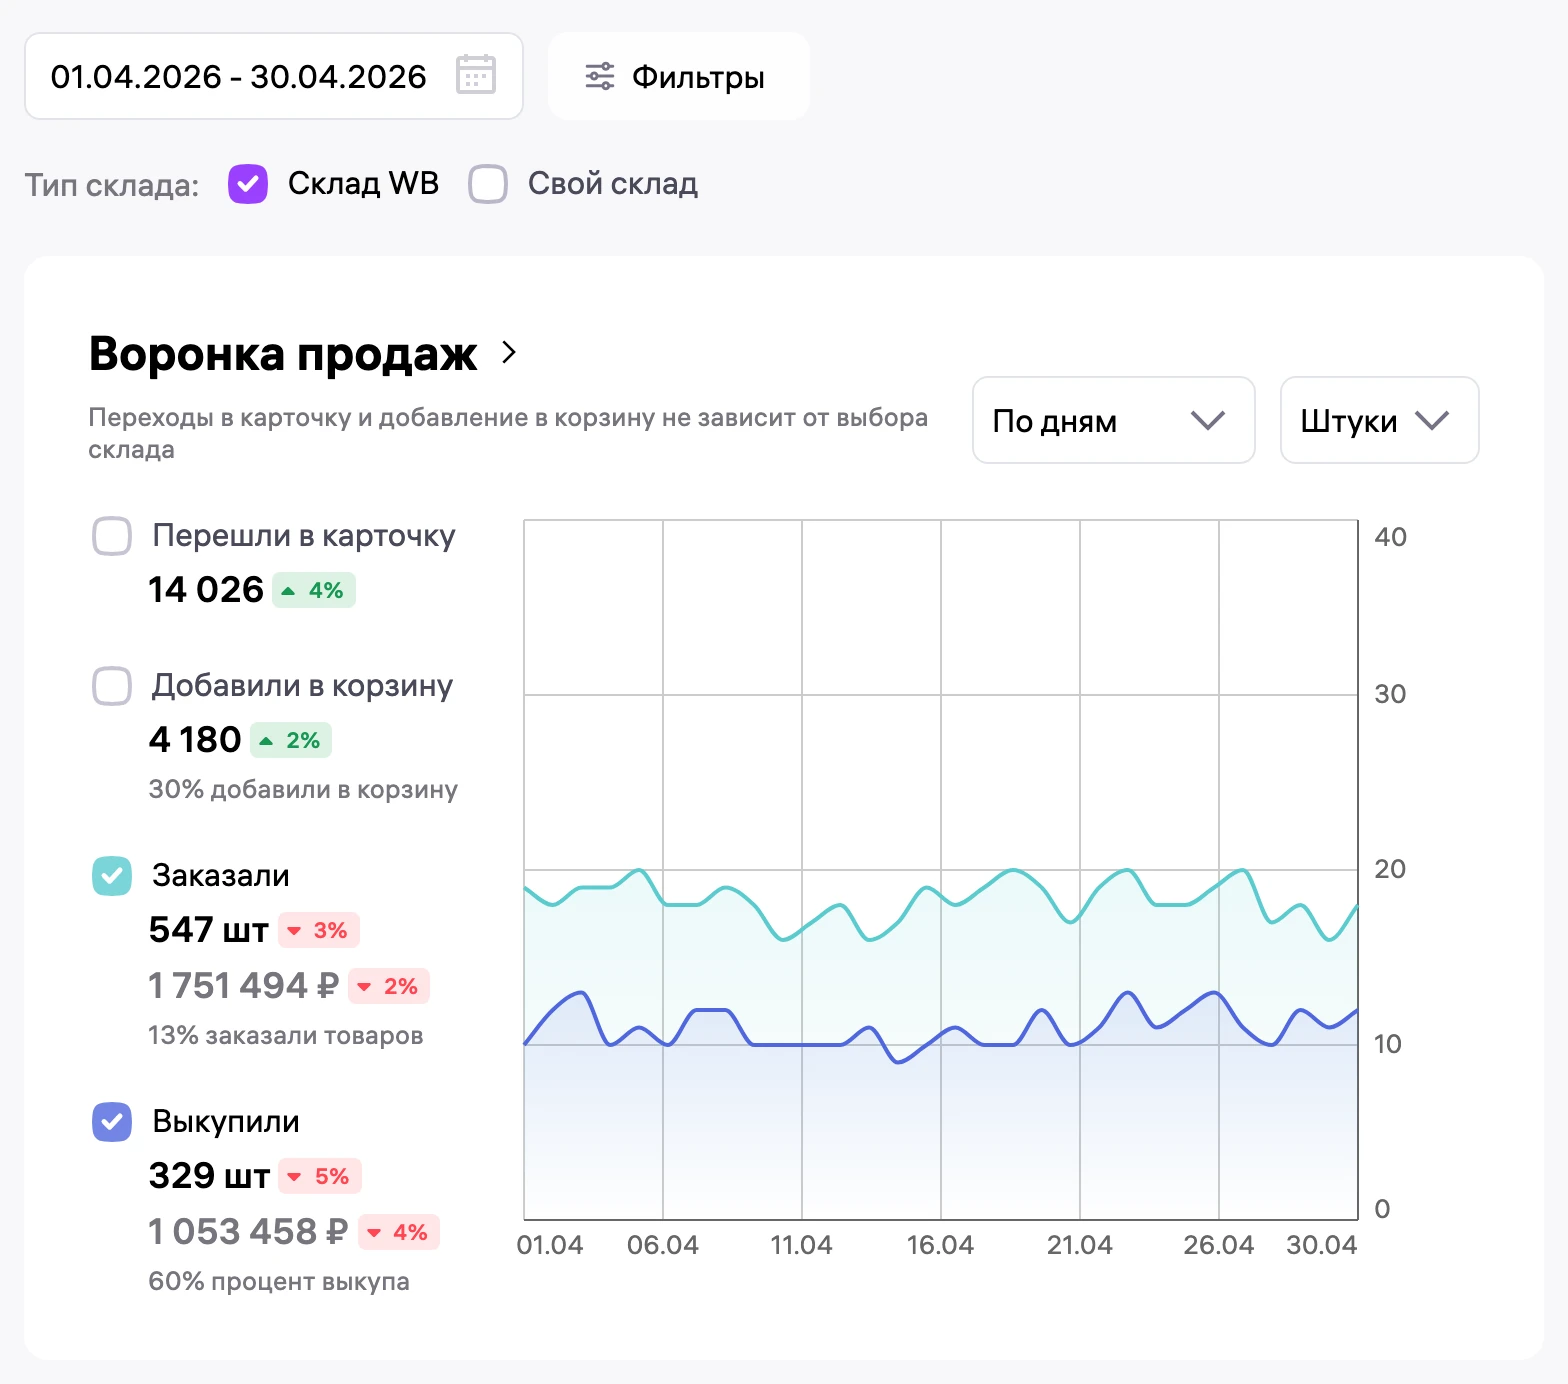Click the green 4% growth badge

[x=314, y=590]
